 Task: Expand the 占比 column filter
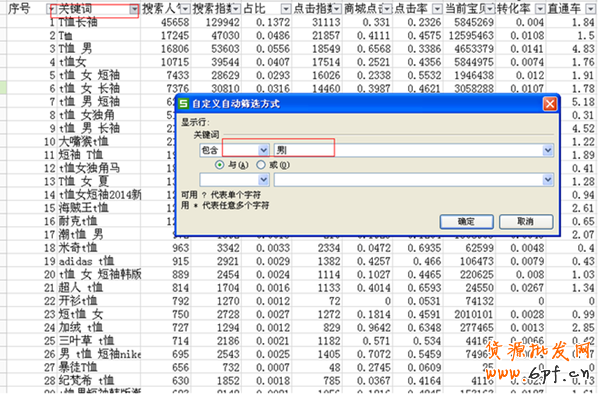point(286,9)
